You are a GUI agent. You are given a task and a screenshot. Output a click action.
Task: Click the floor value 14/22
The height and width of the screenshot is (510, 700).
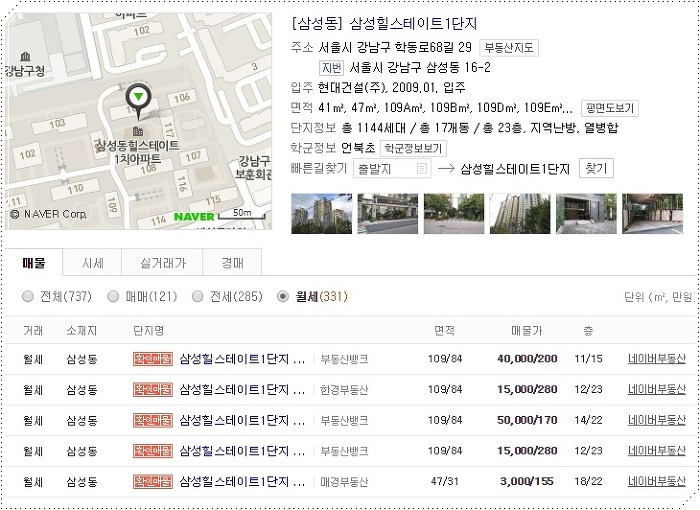588,420
